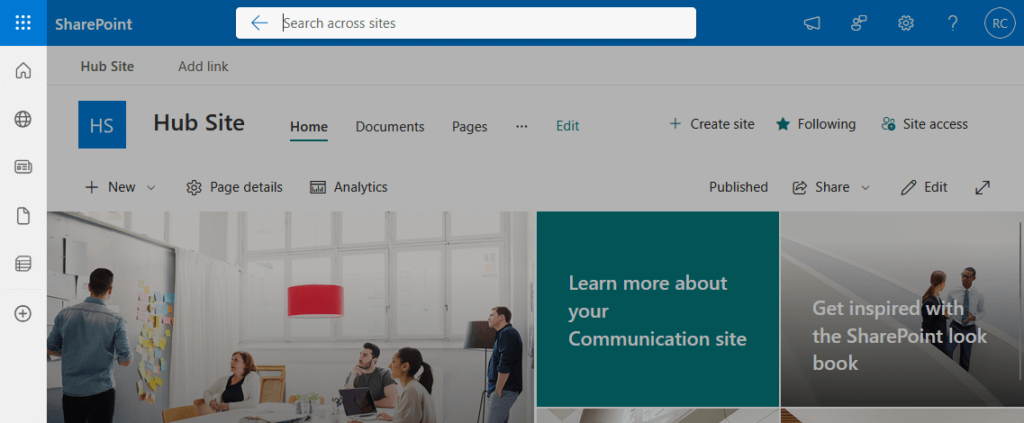This screenshot has width=1024, height=423.
Task: Open My sites globe icon
Action: pyautogui.click(x=23, y=119)
